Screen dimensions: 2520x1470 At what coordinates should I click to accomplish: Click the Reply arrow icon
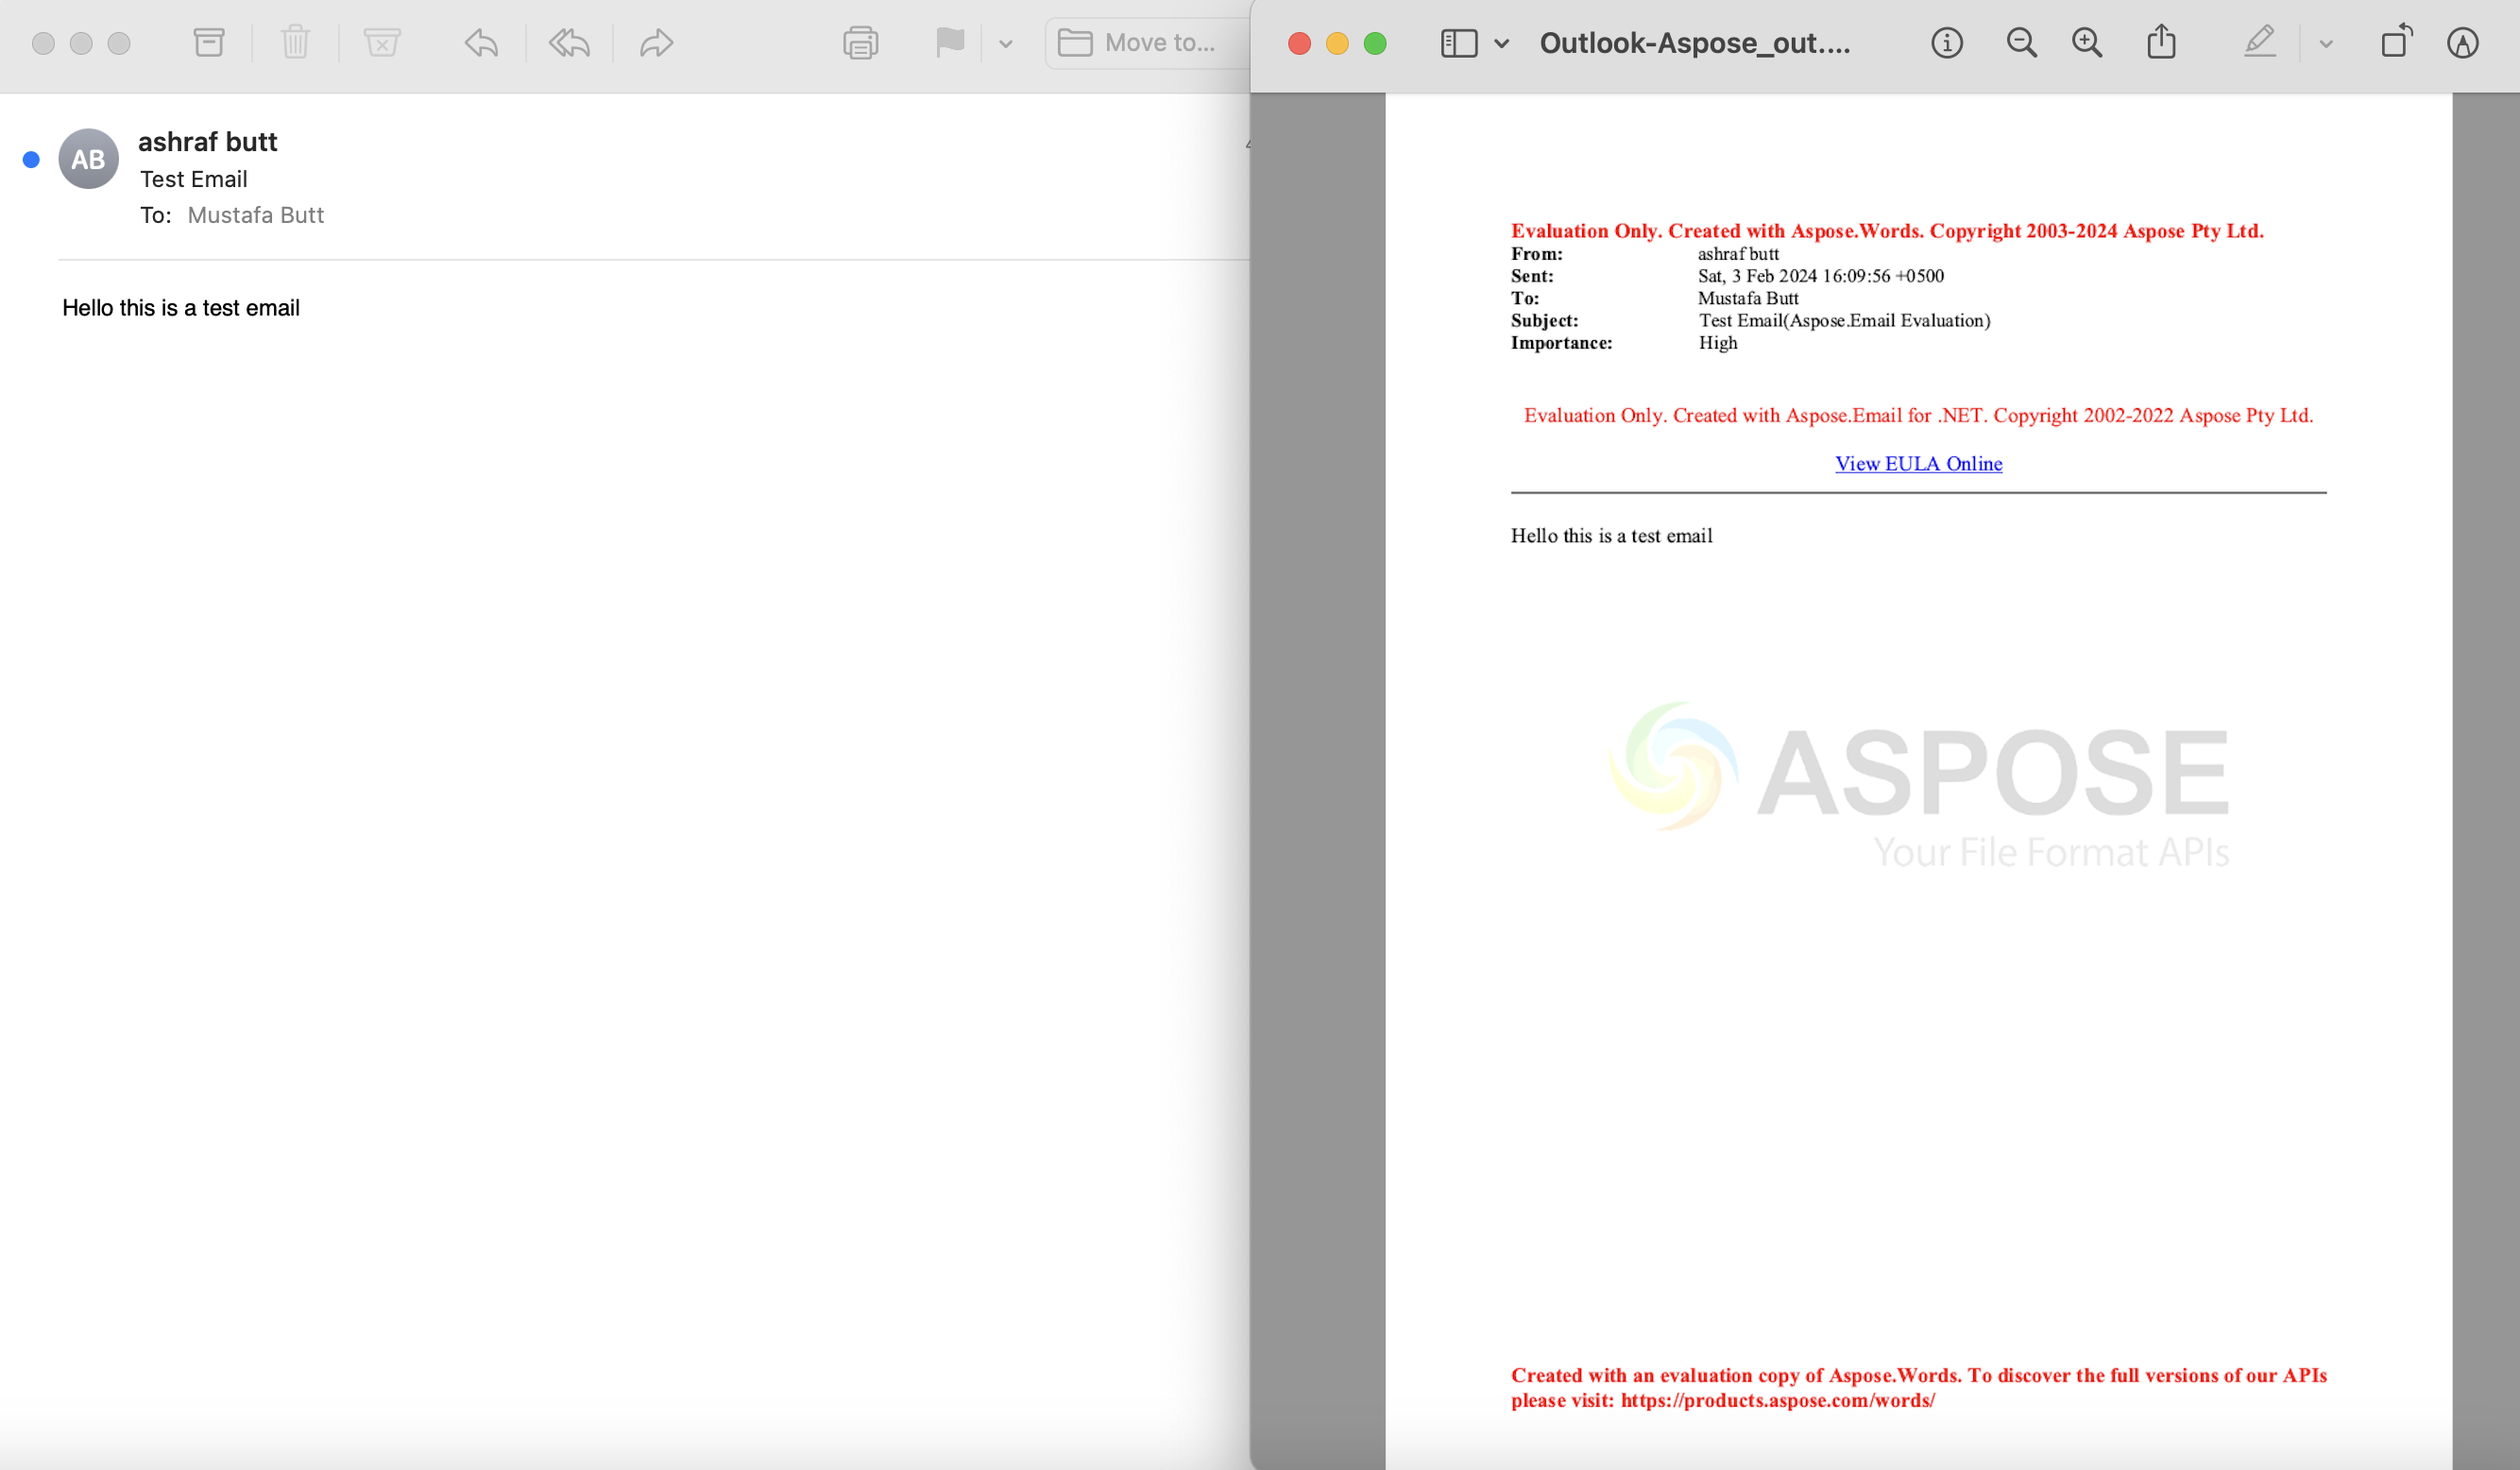[481, 42]
